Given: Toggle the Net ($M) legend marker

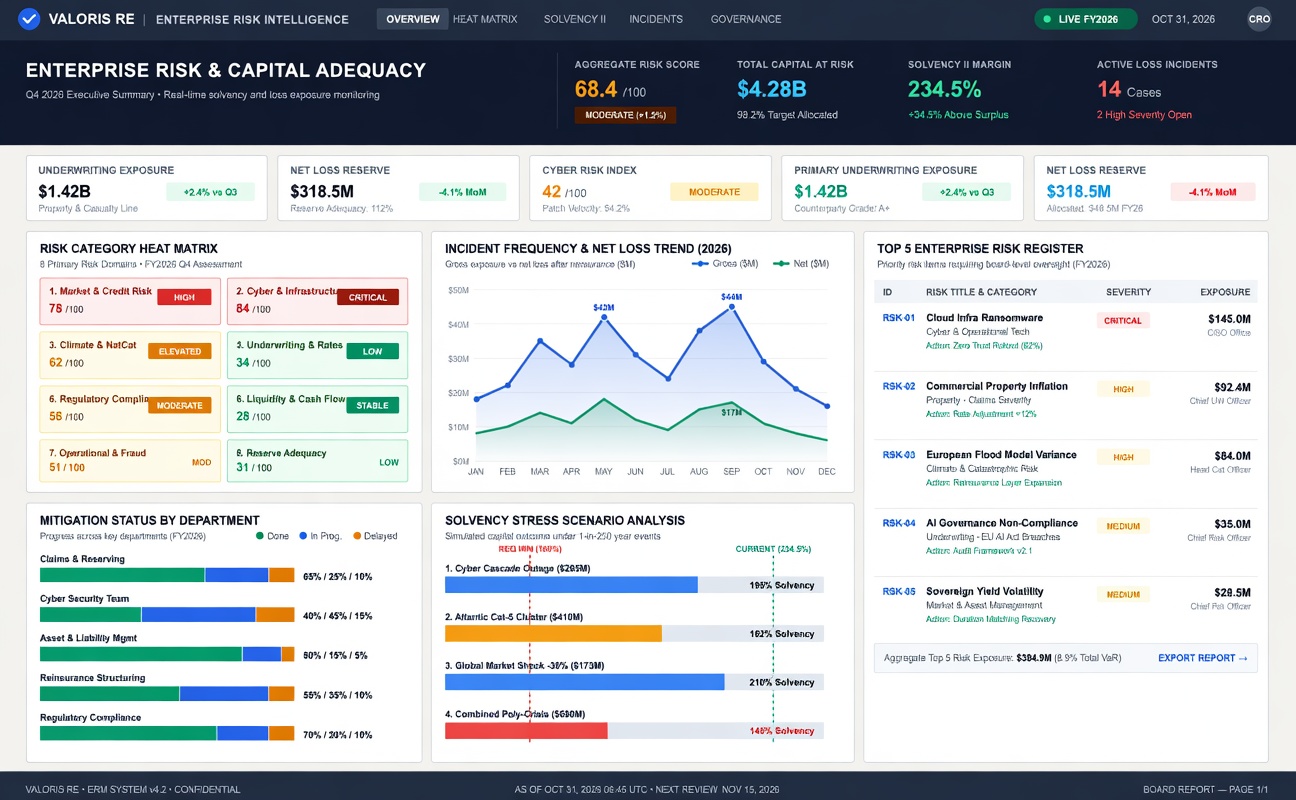Looking at the screenshot, I should (x=781, y=264).
